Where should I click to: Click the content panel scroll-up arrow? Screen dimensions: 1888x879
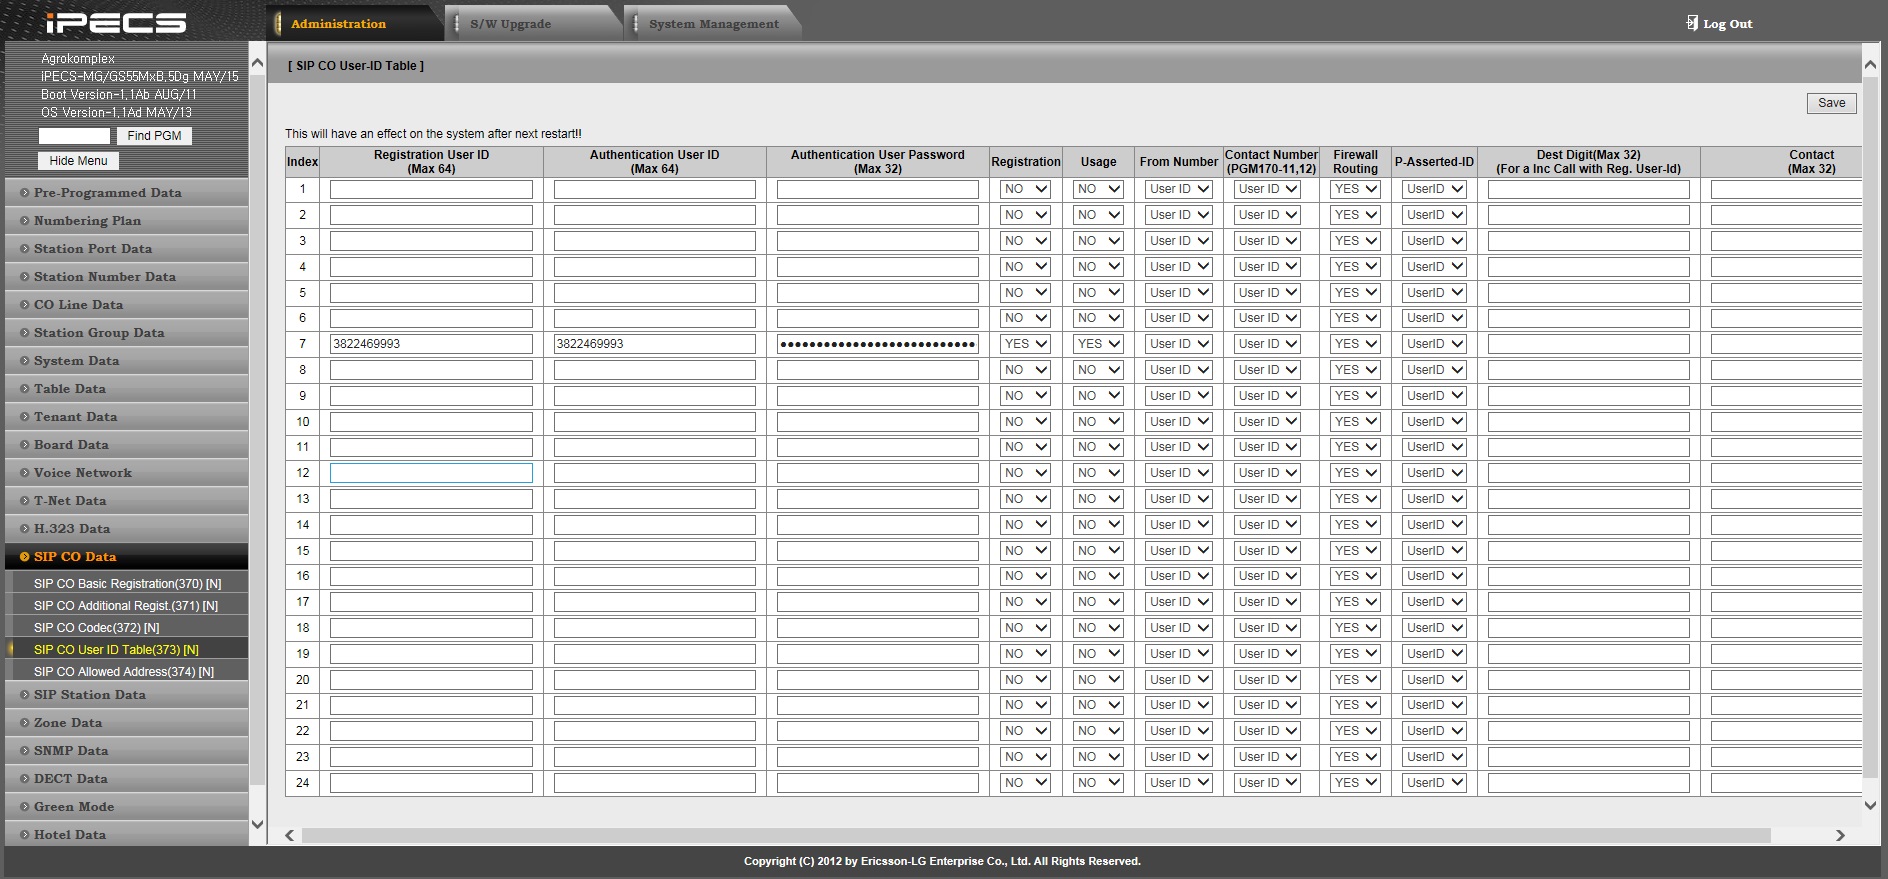tap(1870, 65)
